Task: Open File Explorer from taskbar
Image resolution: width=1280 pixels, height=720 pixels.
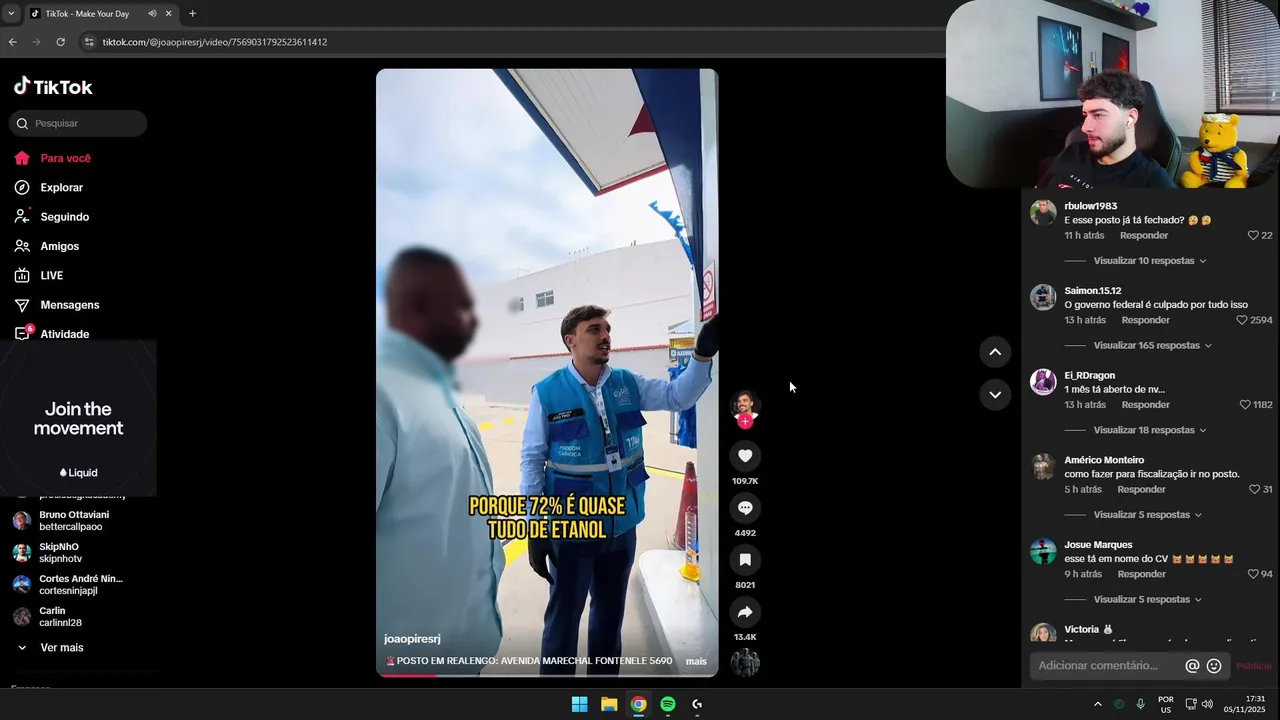Action: pyautogui.click(x=609, y=704)
